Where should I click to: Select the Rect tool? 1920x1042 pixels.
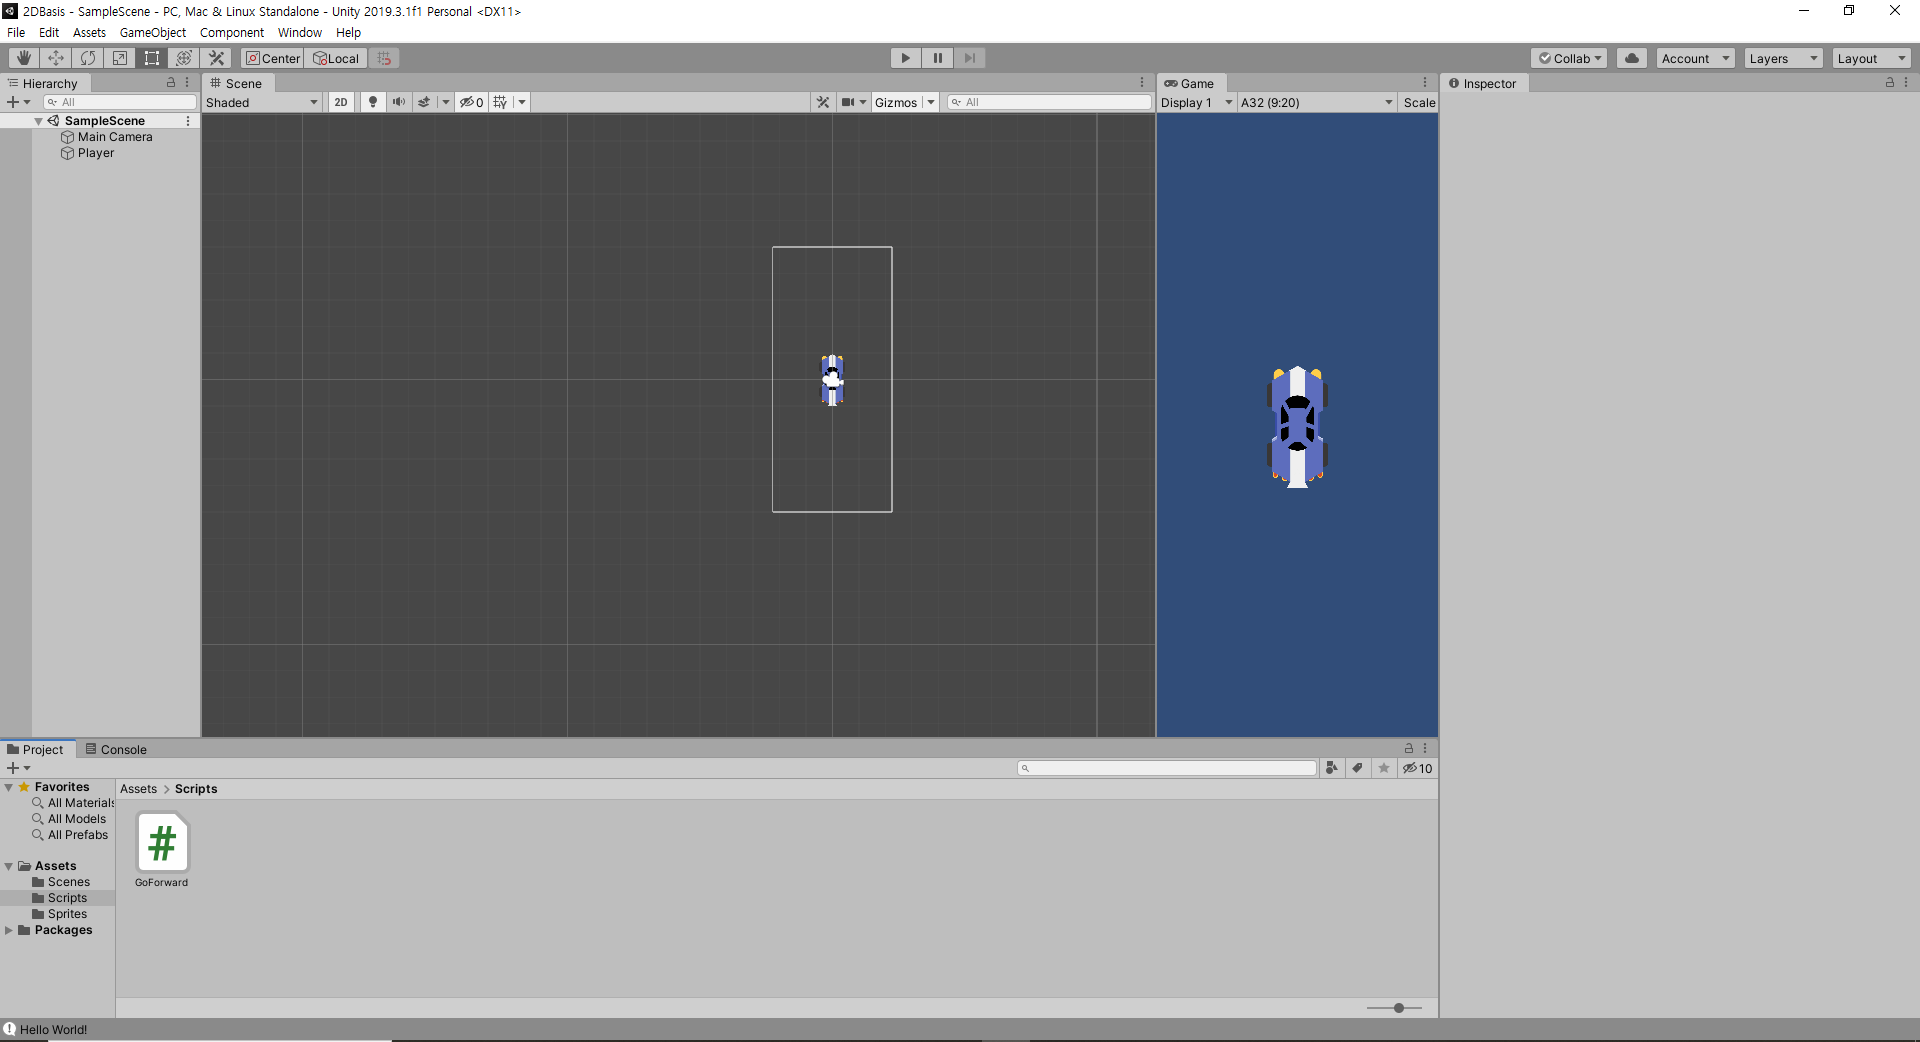[152, 58]
